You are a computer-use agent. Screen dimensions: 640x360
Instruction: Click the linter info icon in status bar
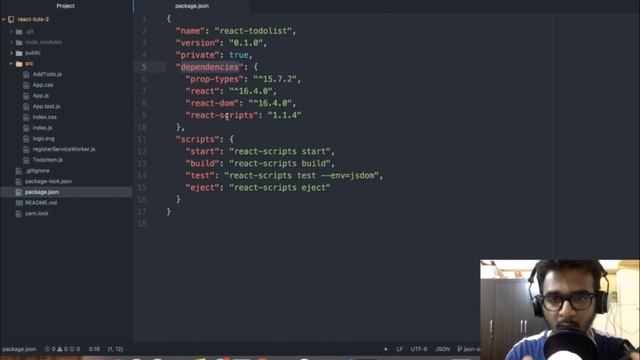pos(72,349)
